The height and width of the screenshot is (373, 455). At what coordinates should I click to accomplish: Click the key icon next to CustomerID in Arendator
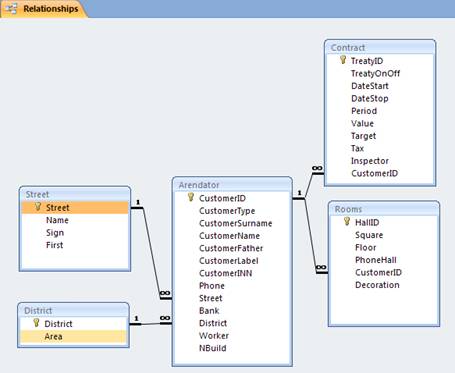click(191, 197)
